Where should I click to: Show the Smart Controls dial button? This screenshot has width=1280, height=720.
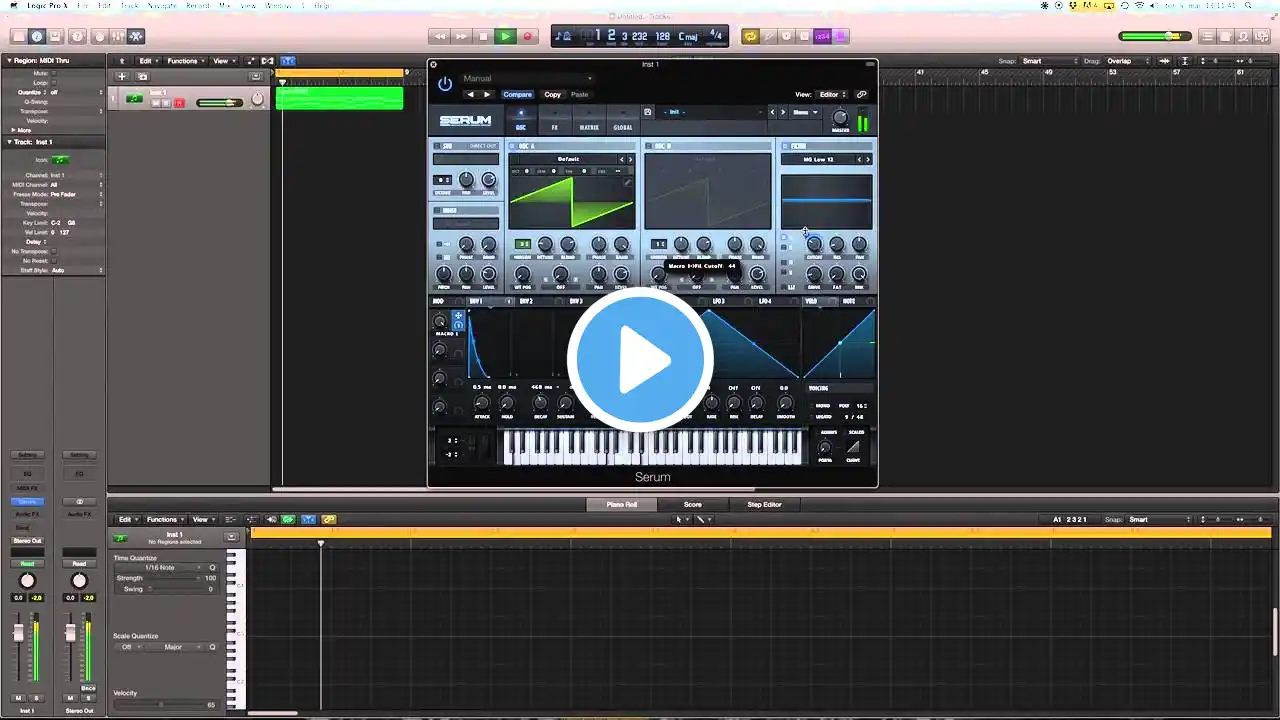(99, 37)
